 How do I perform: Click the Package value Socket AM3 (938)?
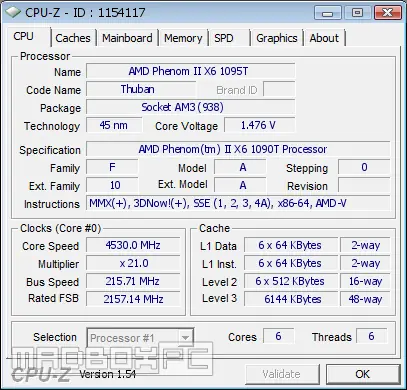[190, 107]
